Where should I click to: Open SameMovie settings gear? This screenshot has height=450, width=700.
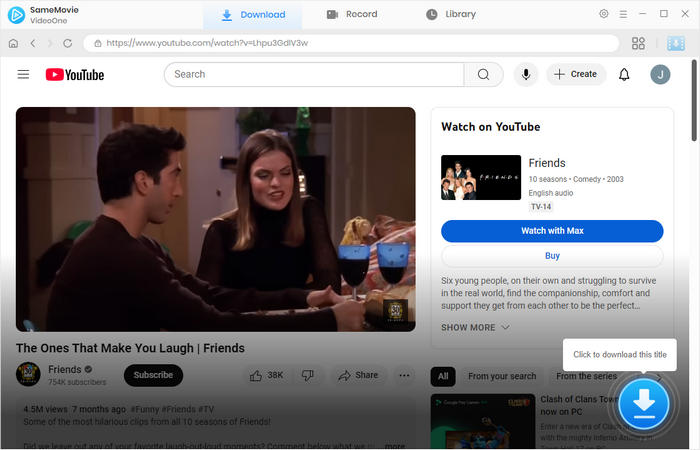point(604,14)
